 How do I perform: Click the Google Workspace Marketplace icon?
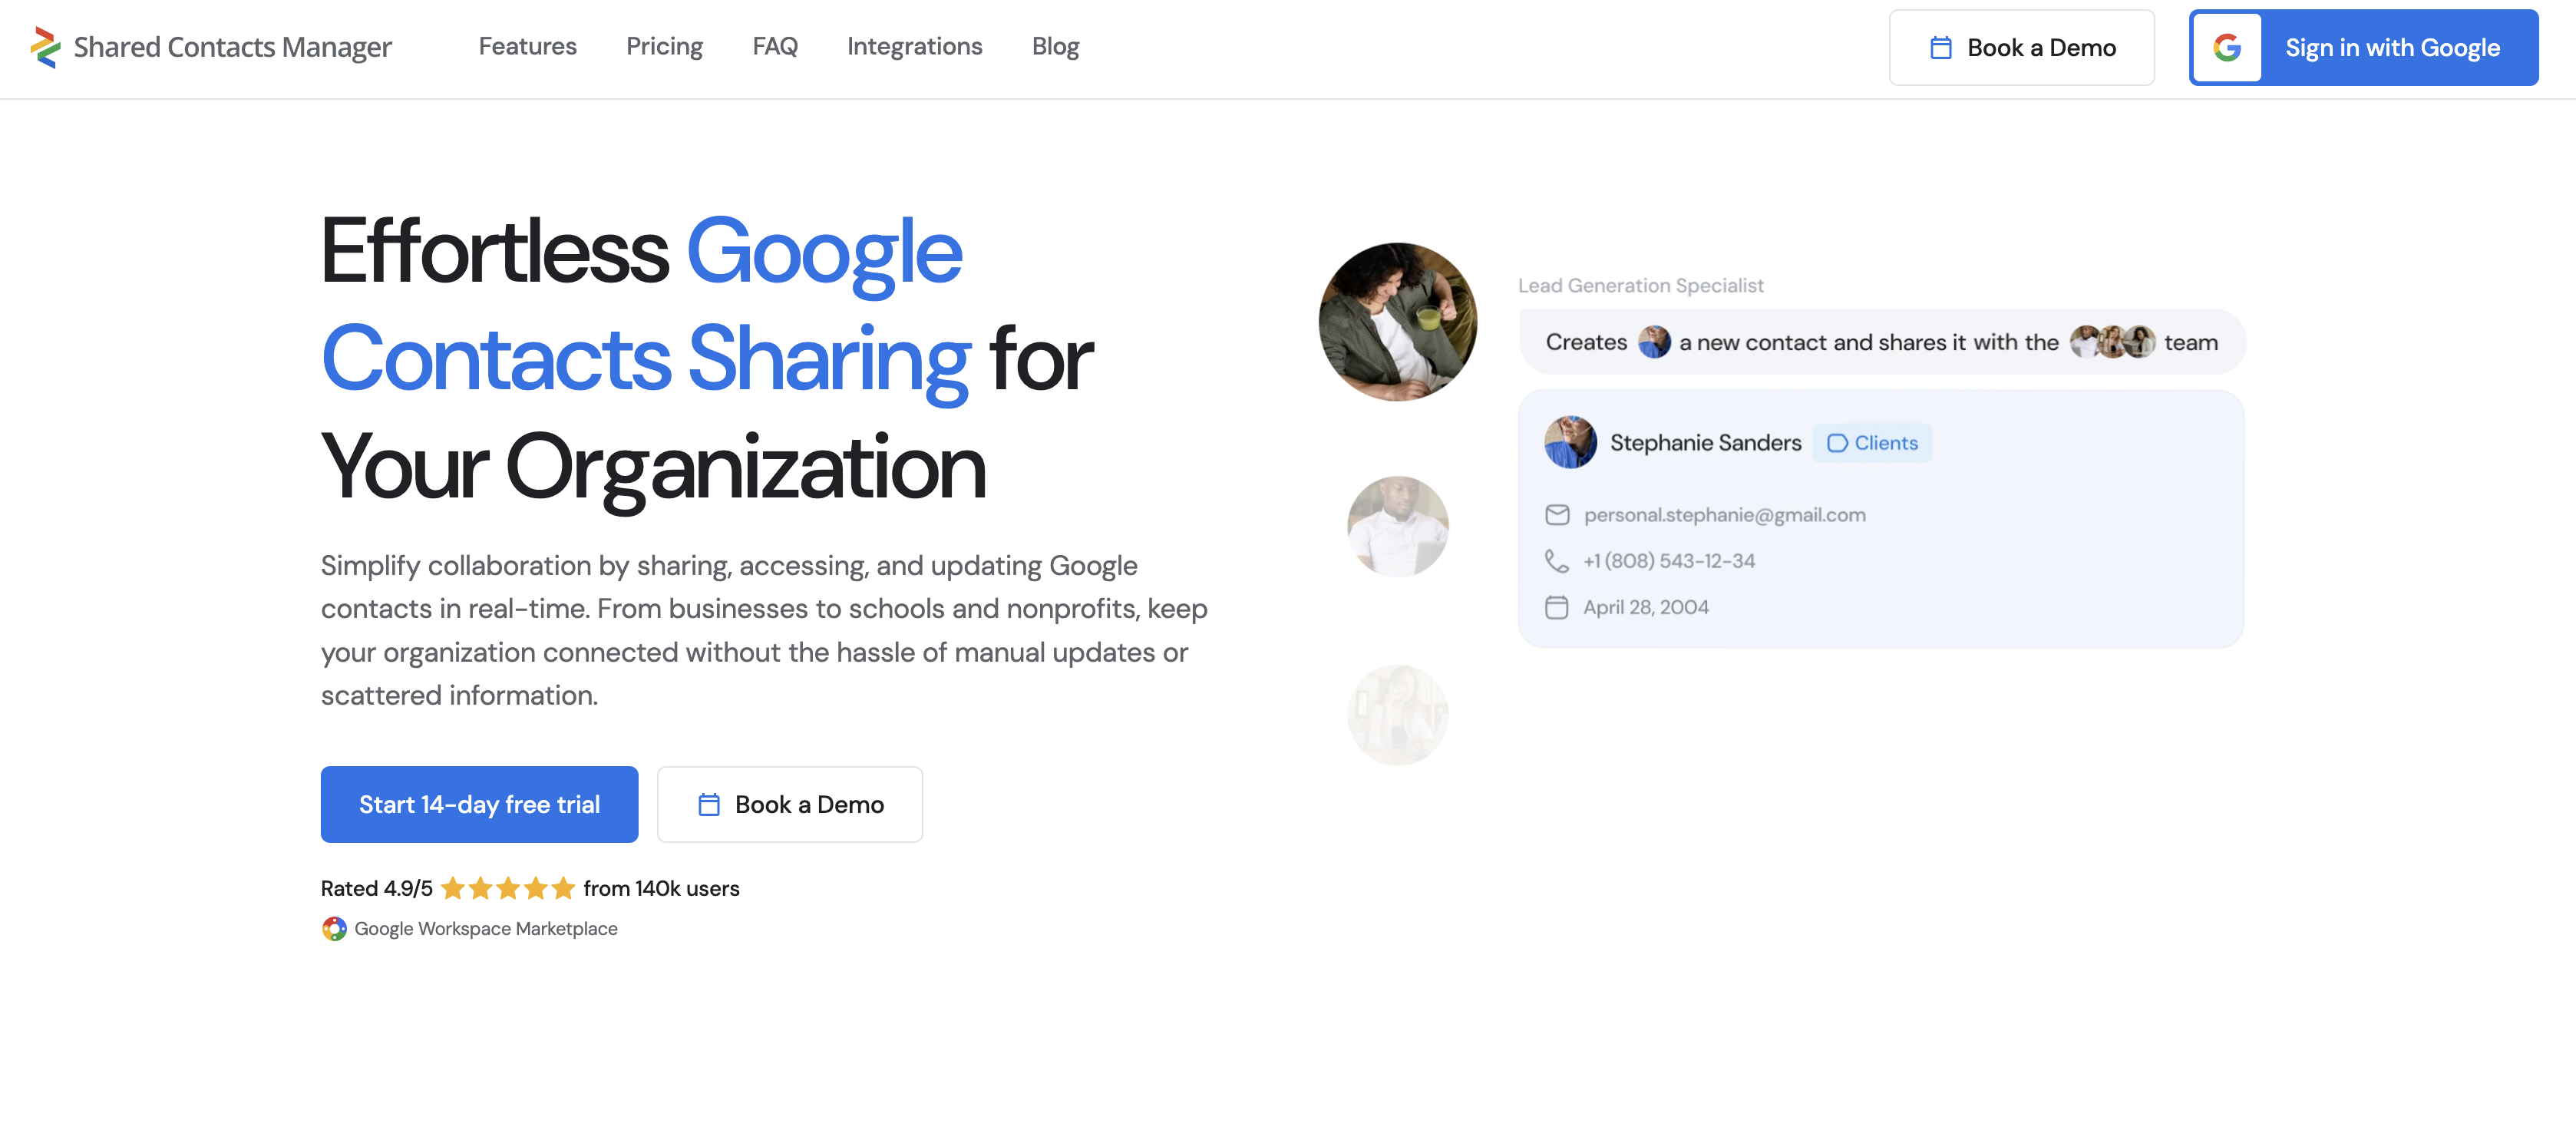[x=334, y=928]
